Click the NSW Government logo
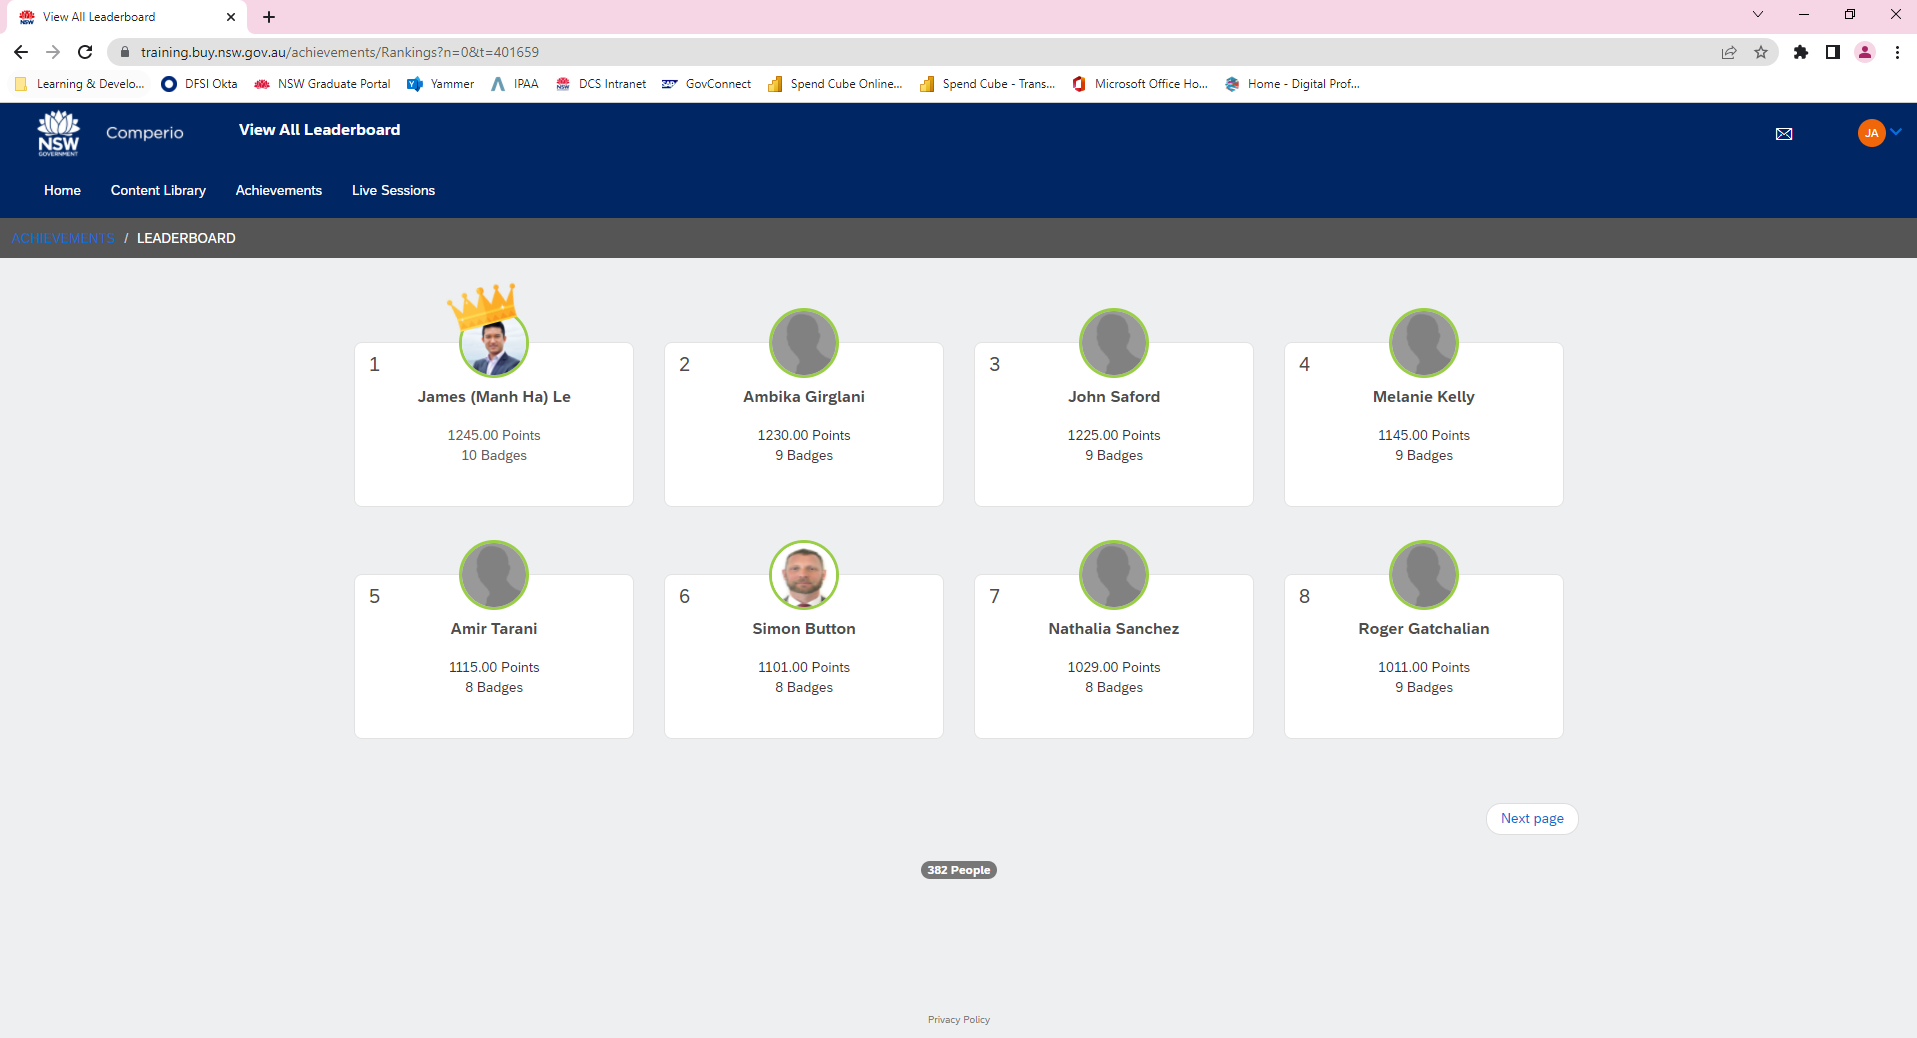1917x1038 pixels. pyautogui.click(x=58, y=133)
